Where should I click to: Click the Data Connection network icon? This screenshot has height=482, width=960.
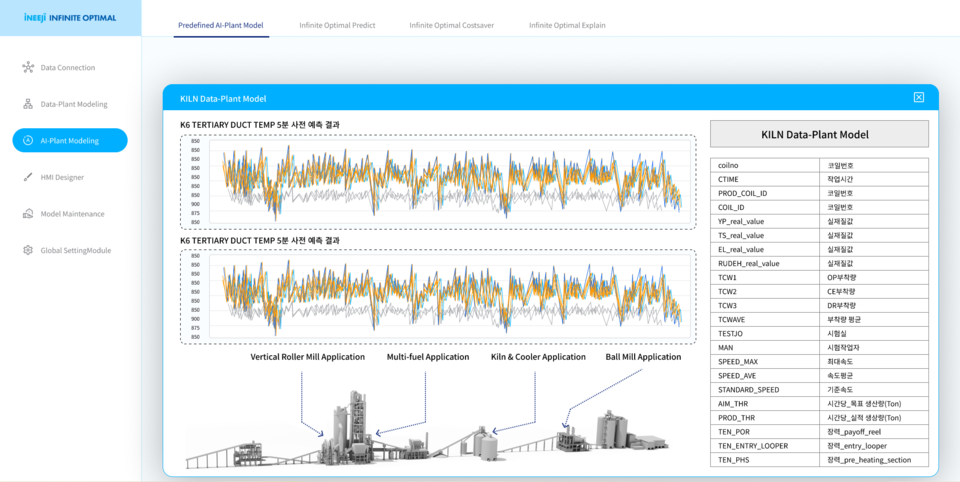tap(28, 67)
